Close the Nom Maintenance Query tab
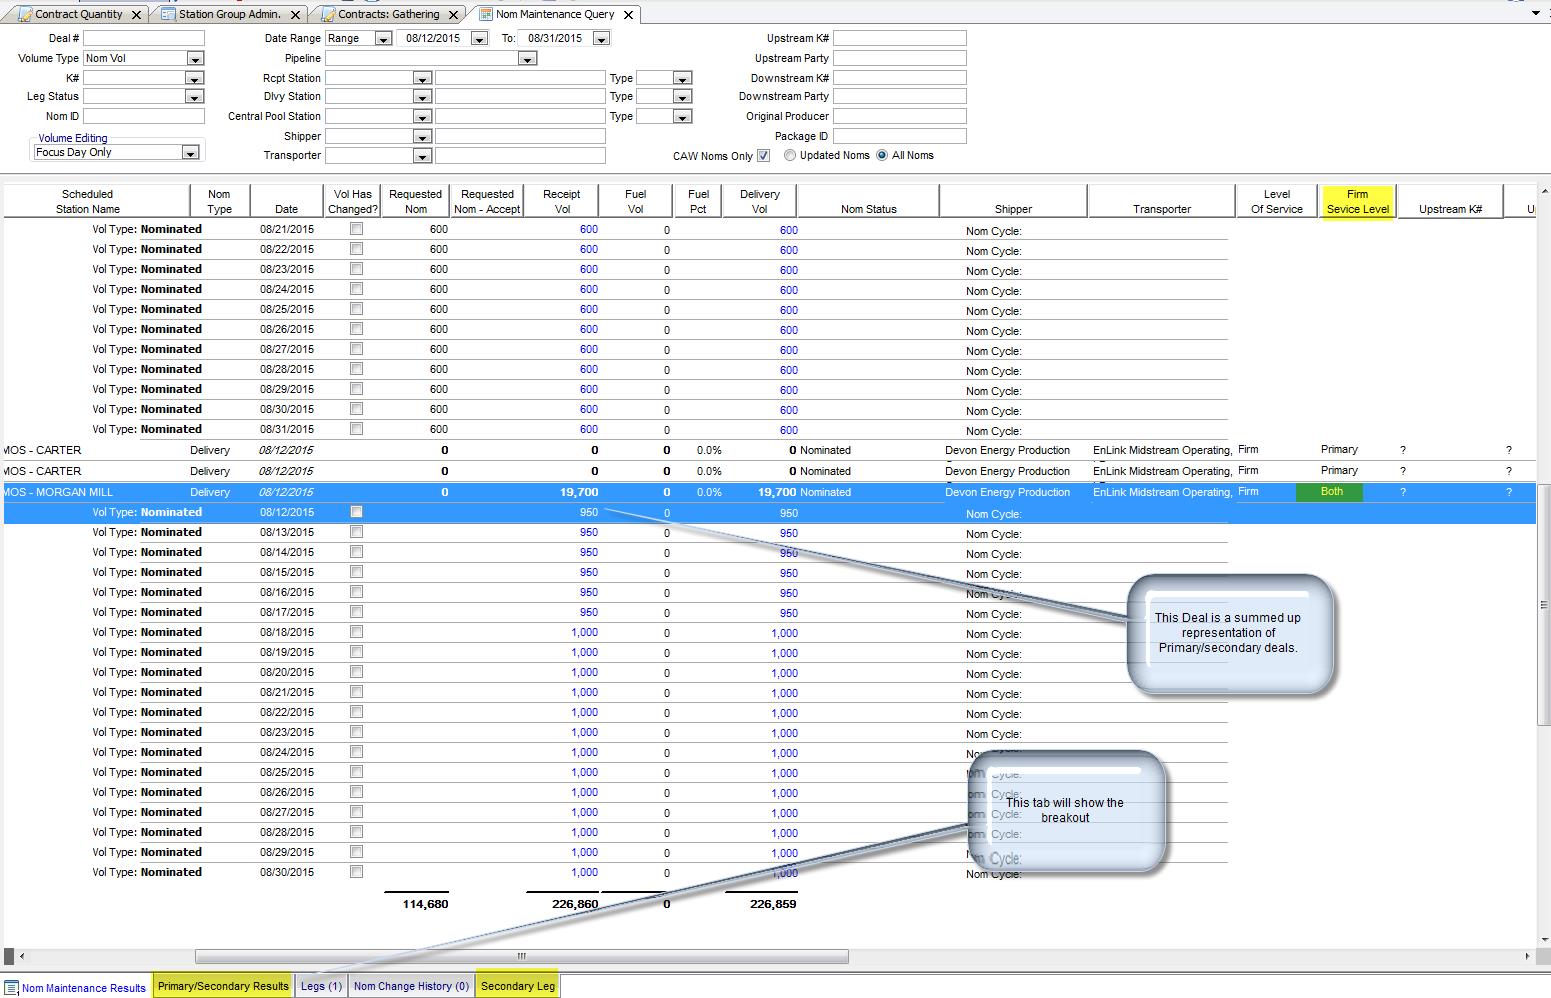Viewport: 1551px width, 998px height. click(x=628, y=15)
